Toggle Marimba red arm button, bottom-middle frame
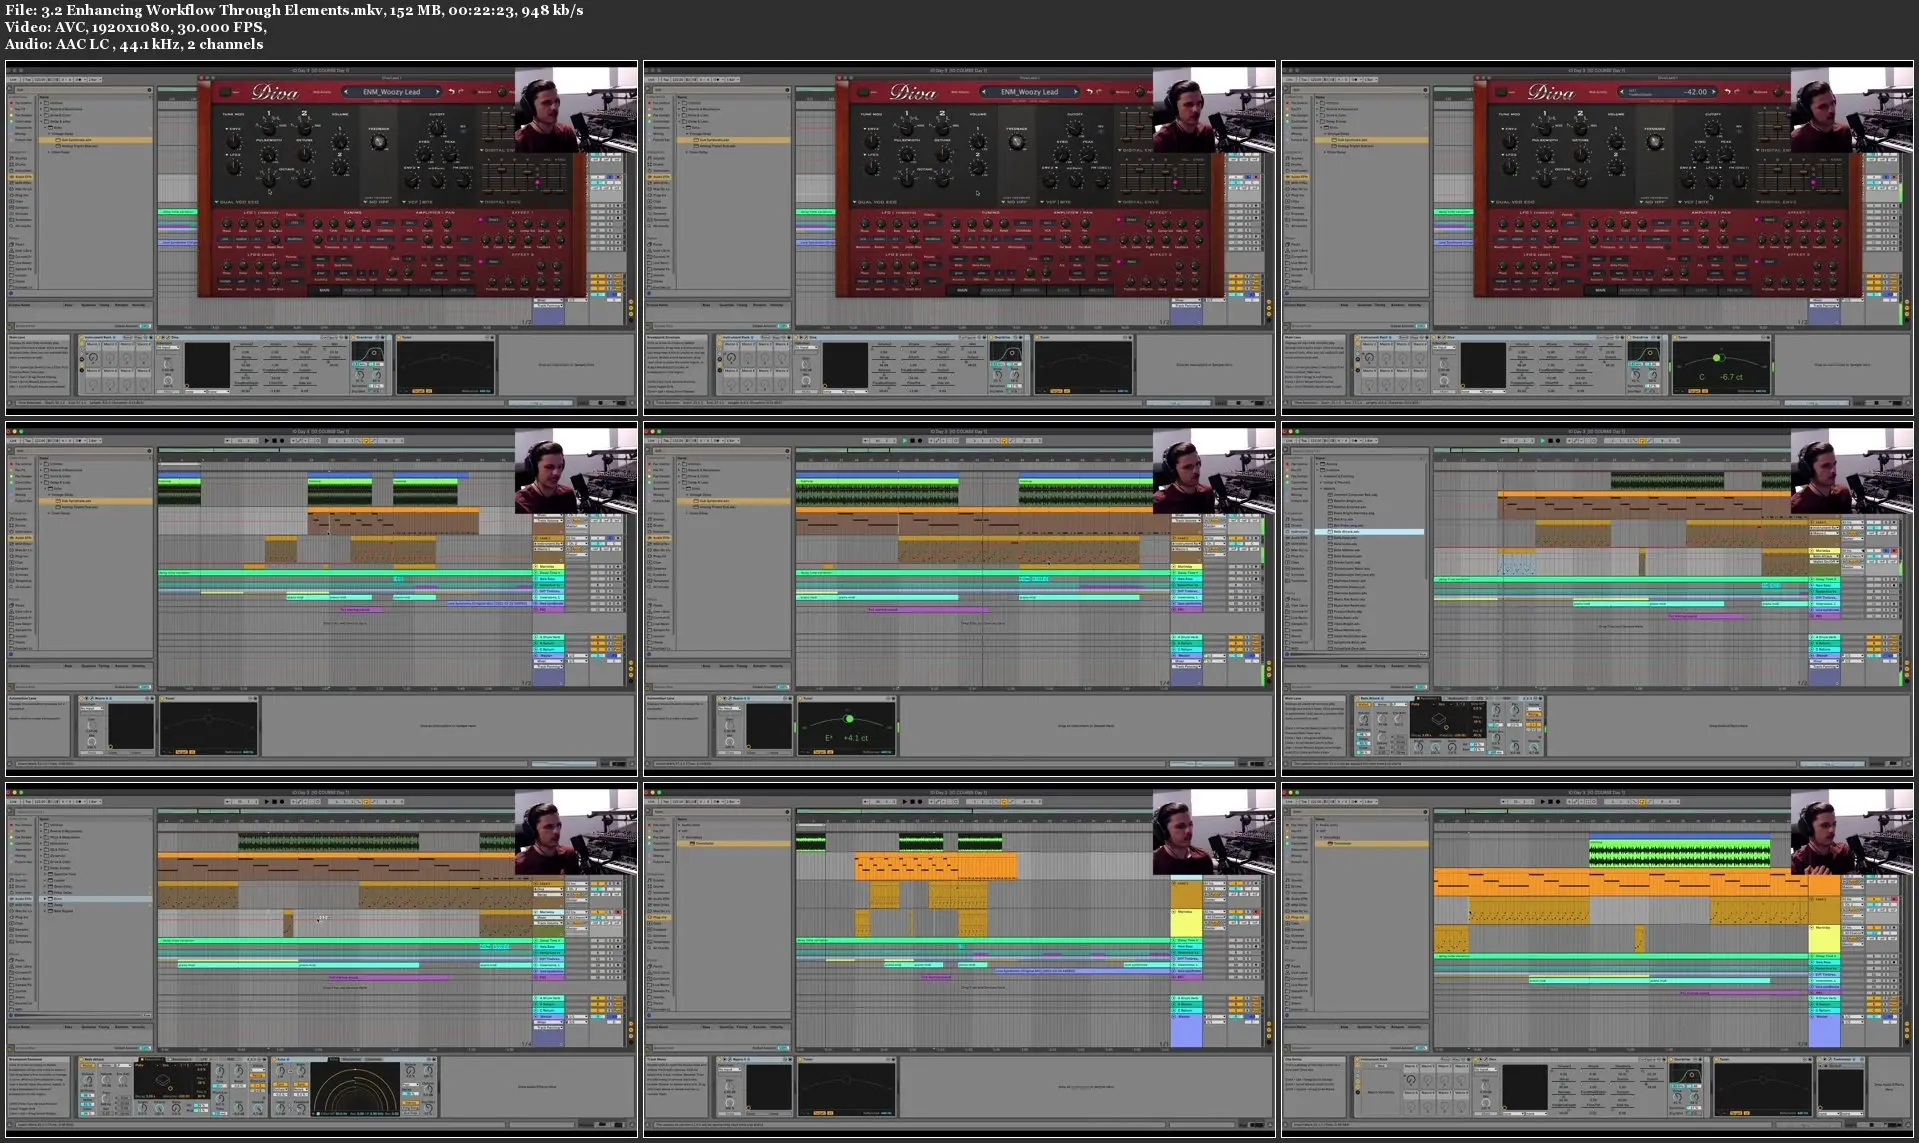 (x=1256, y=913)
